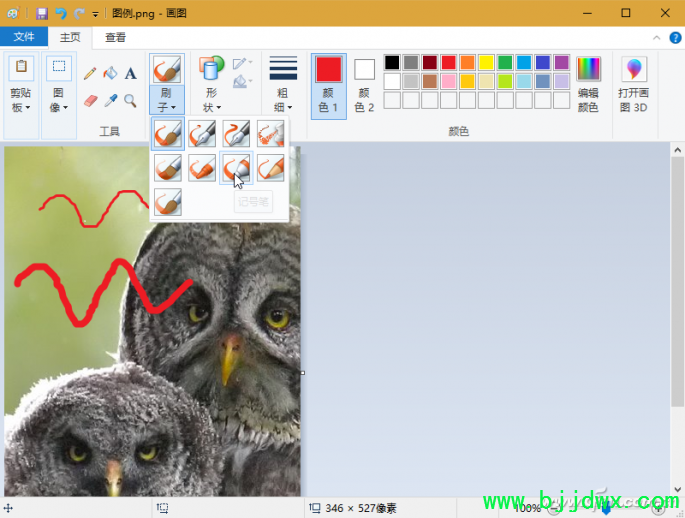Pick the lime color swatch
The height and width of the screenshot is (518, 685).
[x=505, y=81]
